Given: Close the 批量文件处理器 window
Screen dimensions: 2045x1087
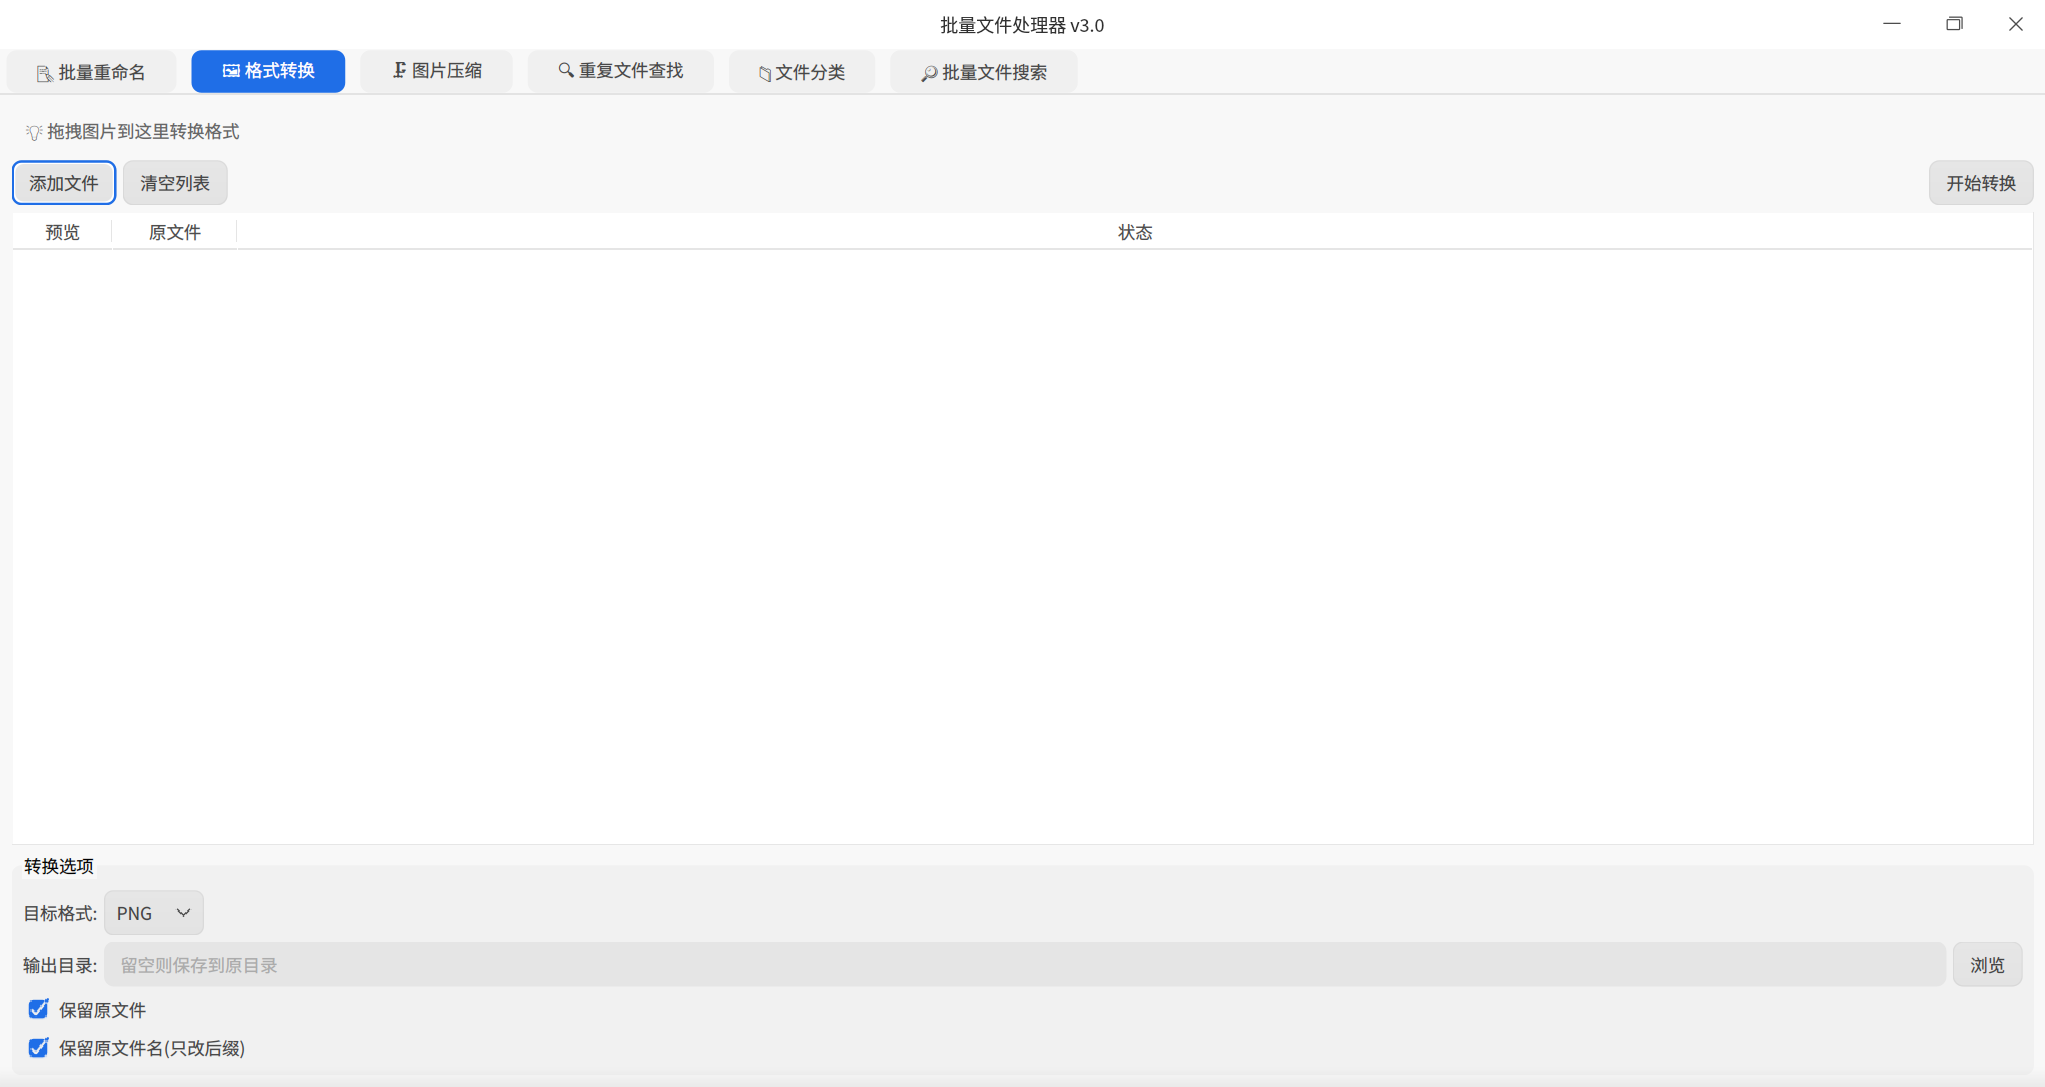Looking at the screenshot, I should (2016, 24).
